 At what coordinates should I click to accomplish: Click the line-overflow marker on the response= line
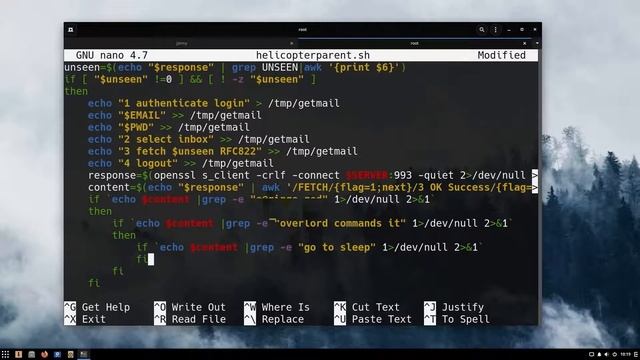535,175
